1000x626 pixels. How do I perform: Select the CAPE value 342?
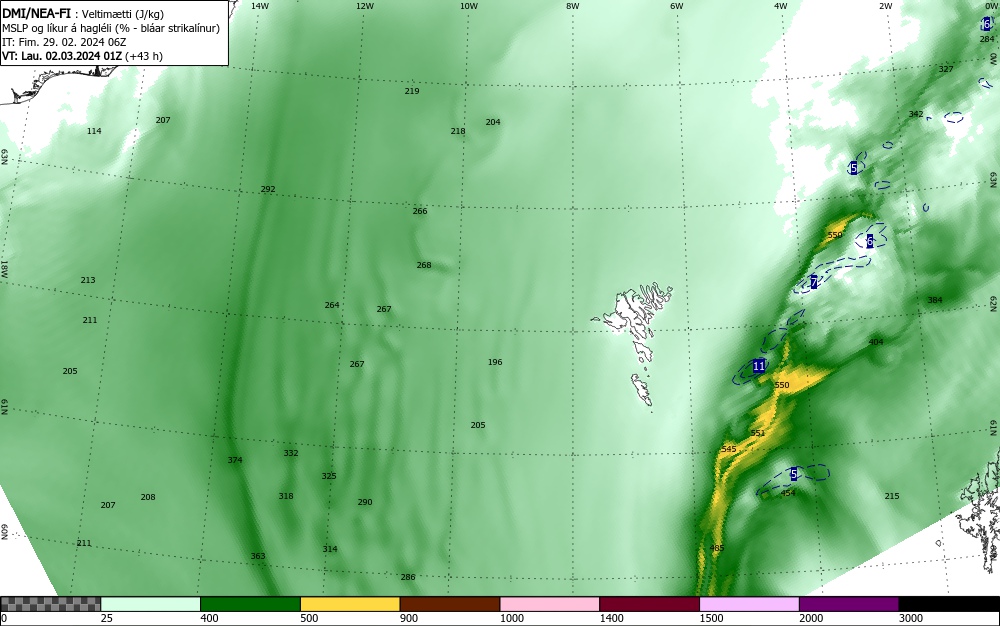coord(916,115)
